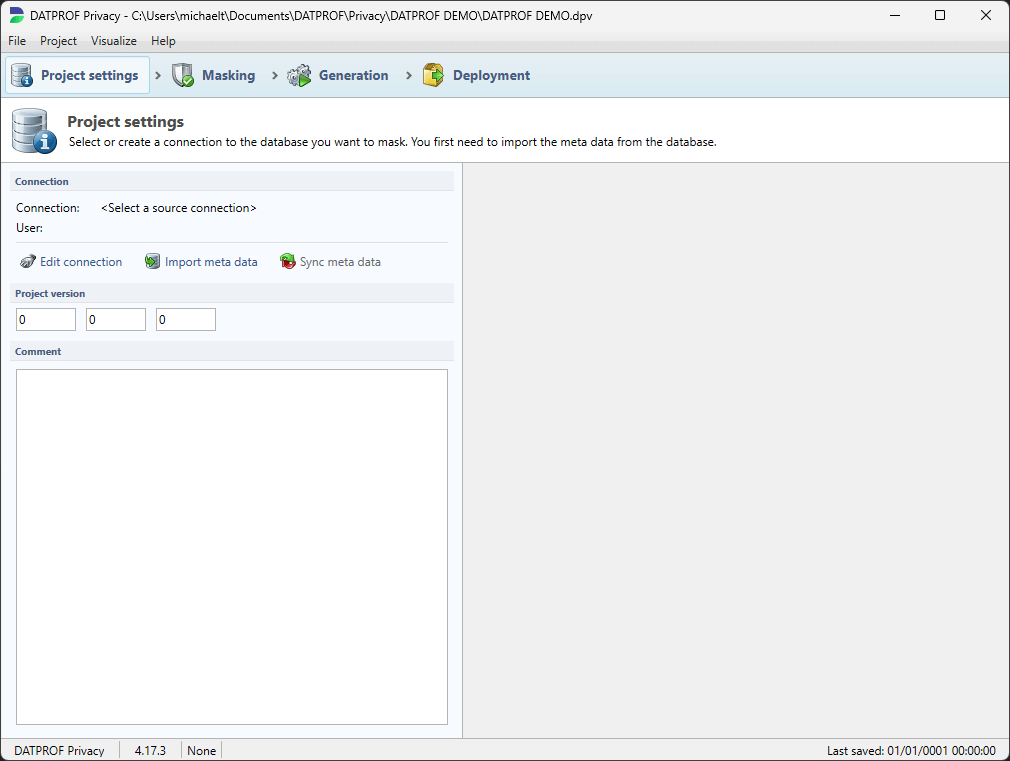Click the Sync meta data icon

tap(288, 262)
